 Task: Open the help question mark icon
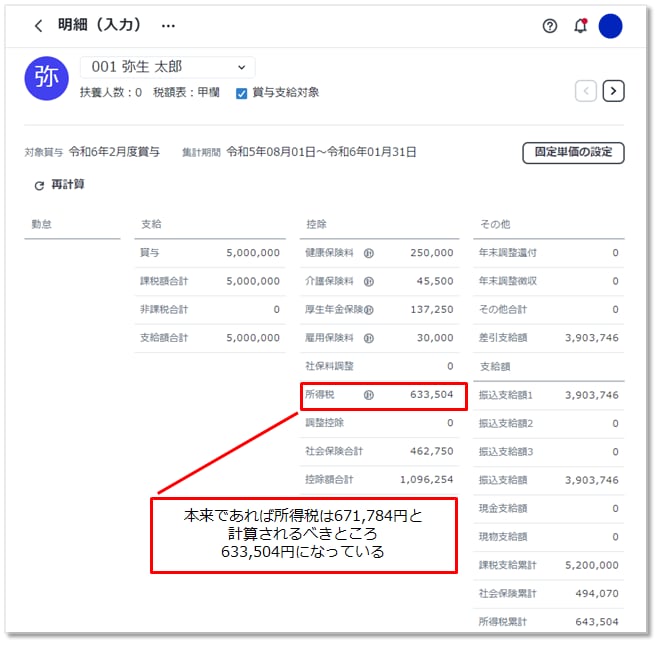point(549,27)
